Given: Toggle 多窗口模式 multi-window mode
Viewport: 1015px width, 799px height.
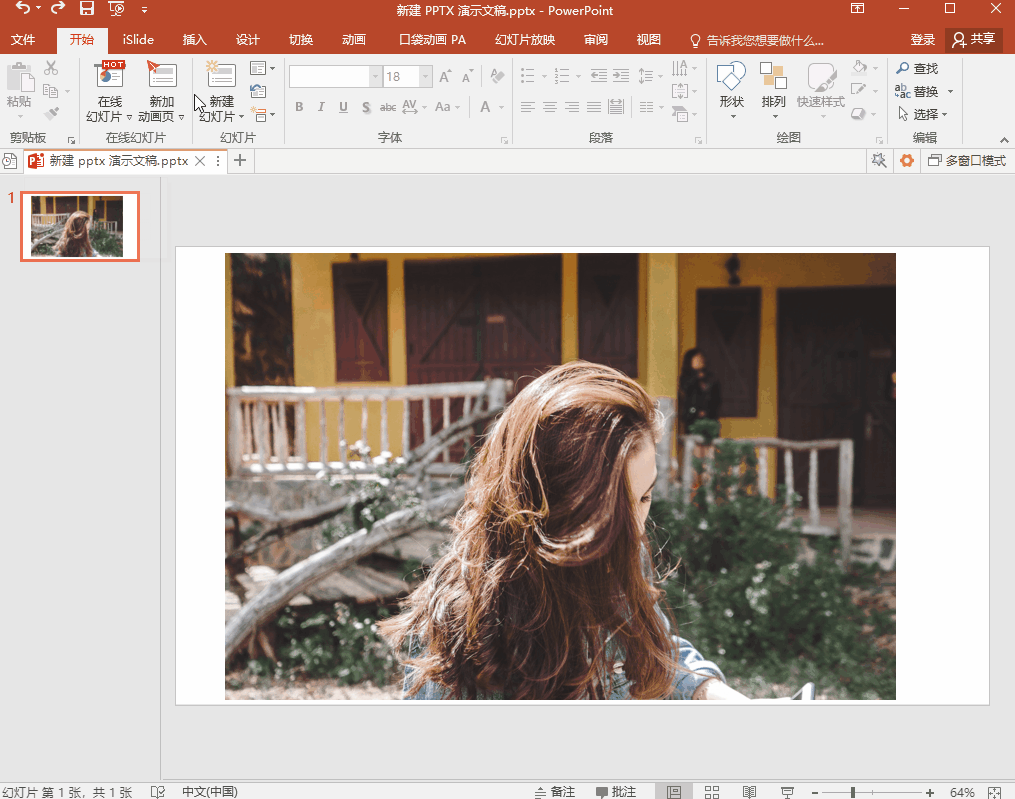Looking at the screenshot, I should 966,161.
